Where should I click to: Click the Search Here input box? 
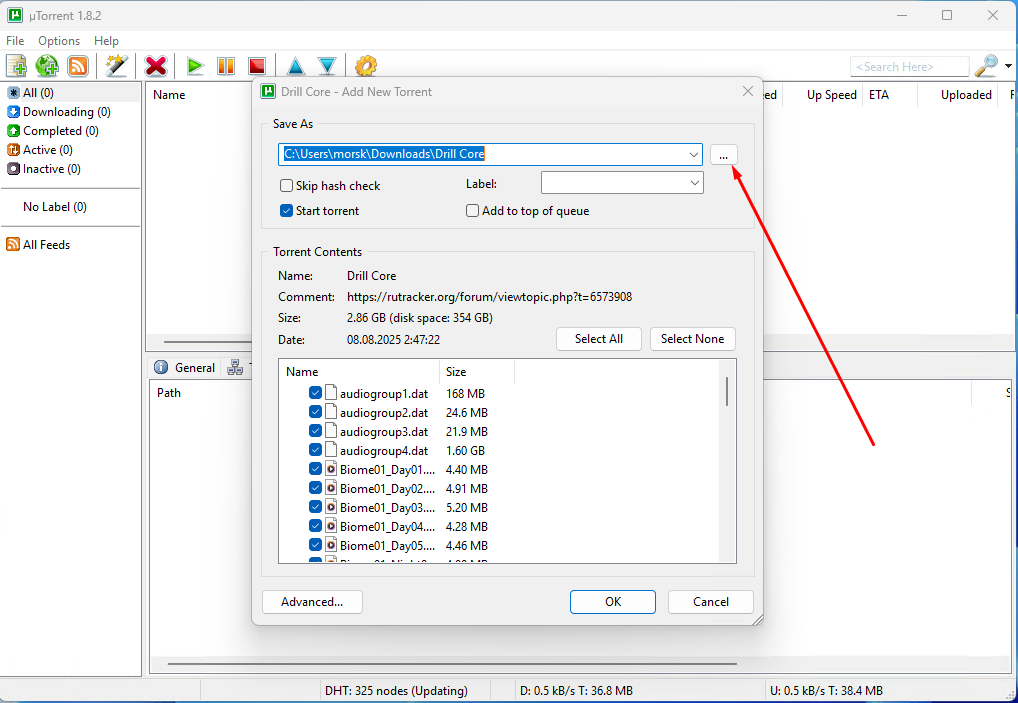[x=910, y=66]
